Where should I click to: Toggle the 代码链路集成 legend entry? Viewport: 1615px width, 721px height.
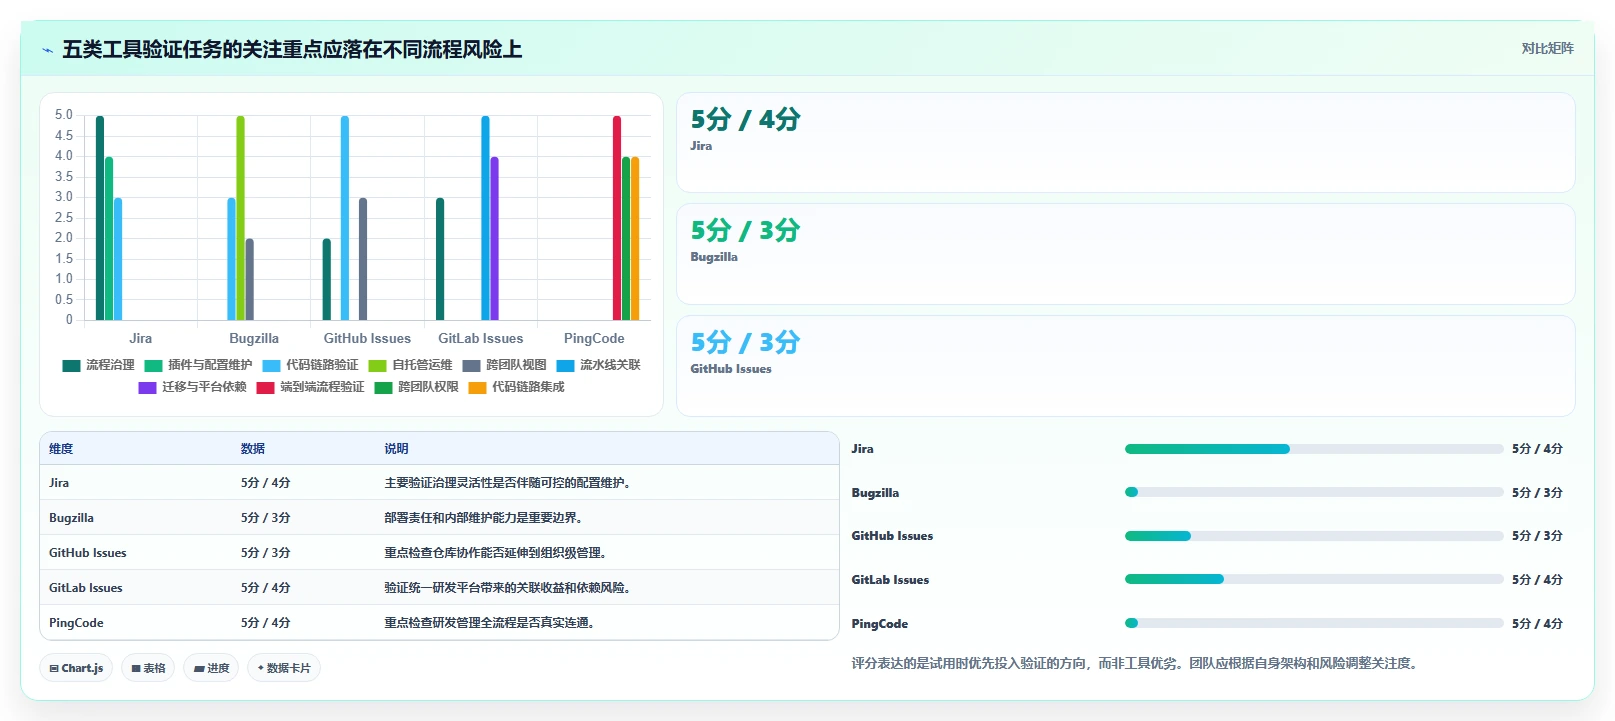(x=516, y=387)
